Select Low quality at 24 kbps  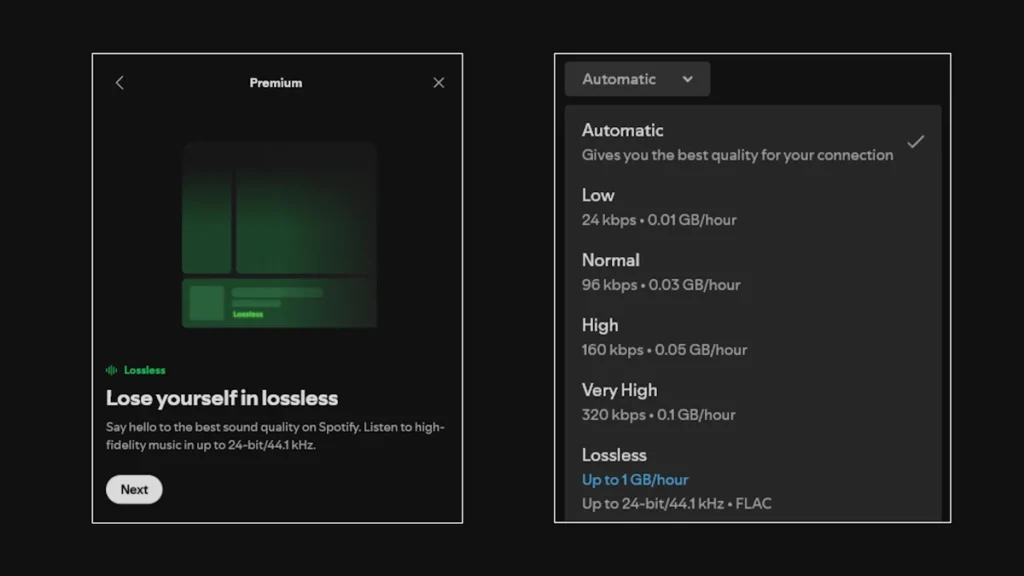point(598,195)
